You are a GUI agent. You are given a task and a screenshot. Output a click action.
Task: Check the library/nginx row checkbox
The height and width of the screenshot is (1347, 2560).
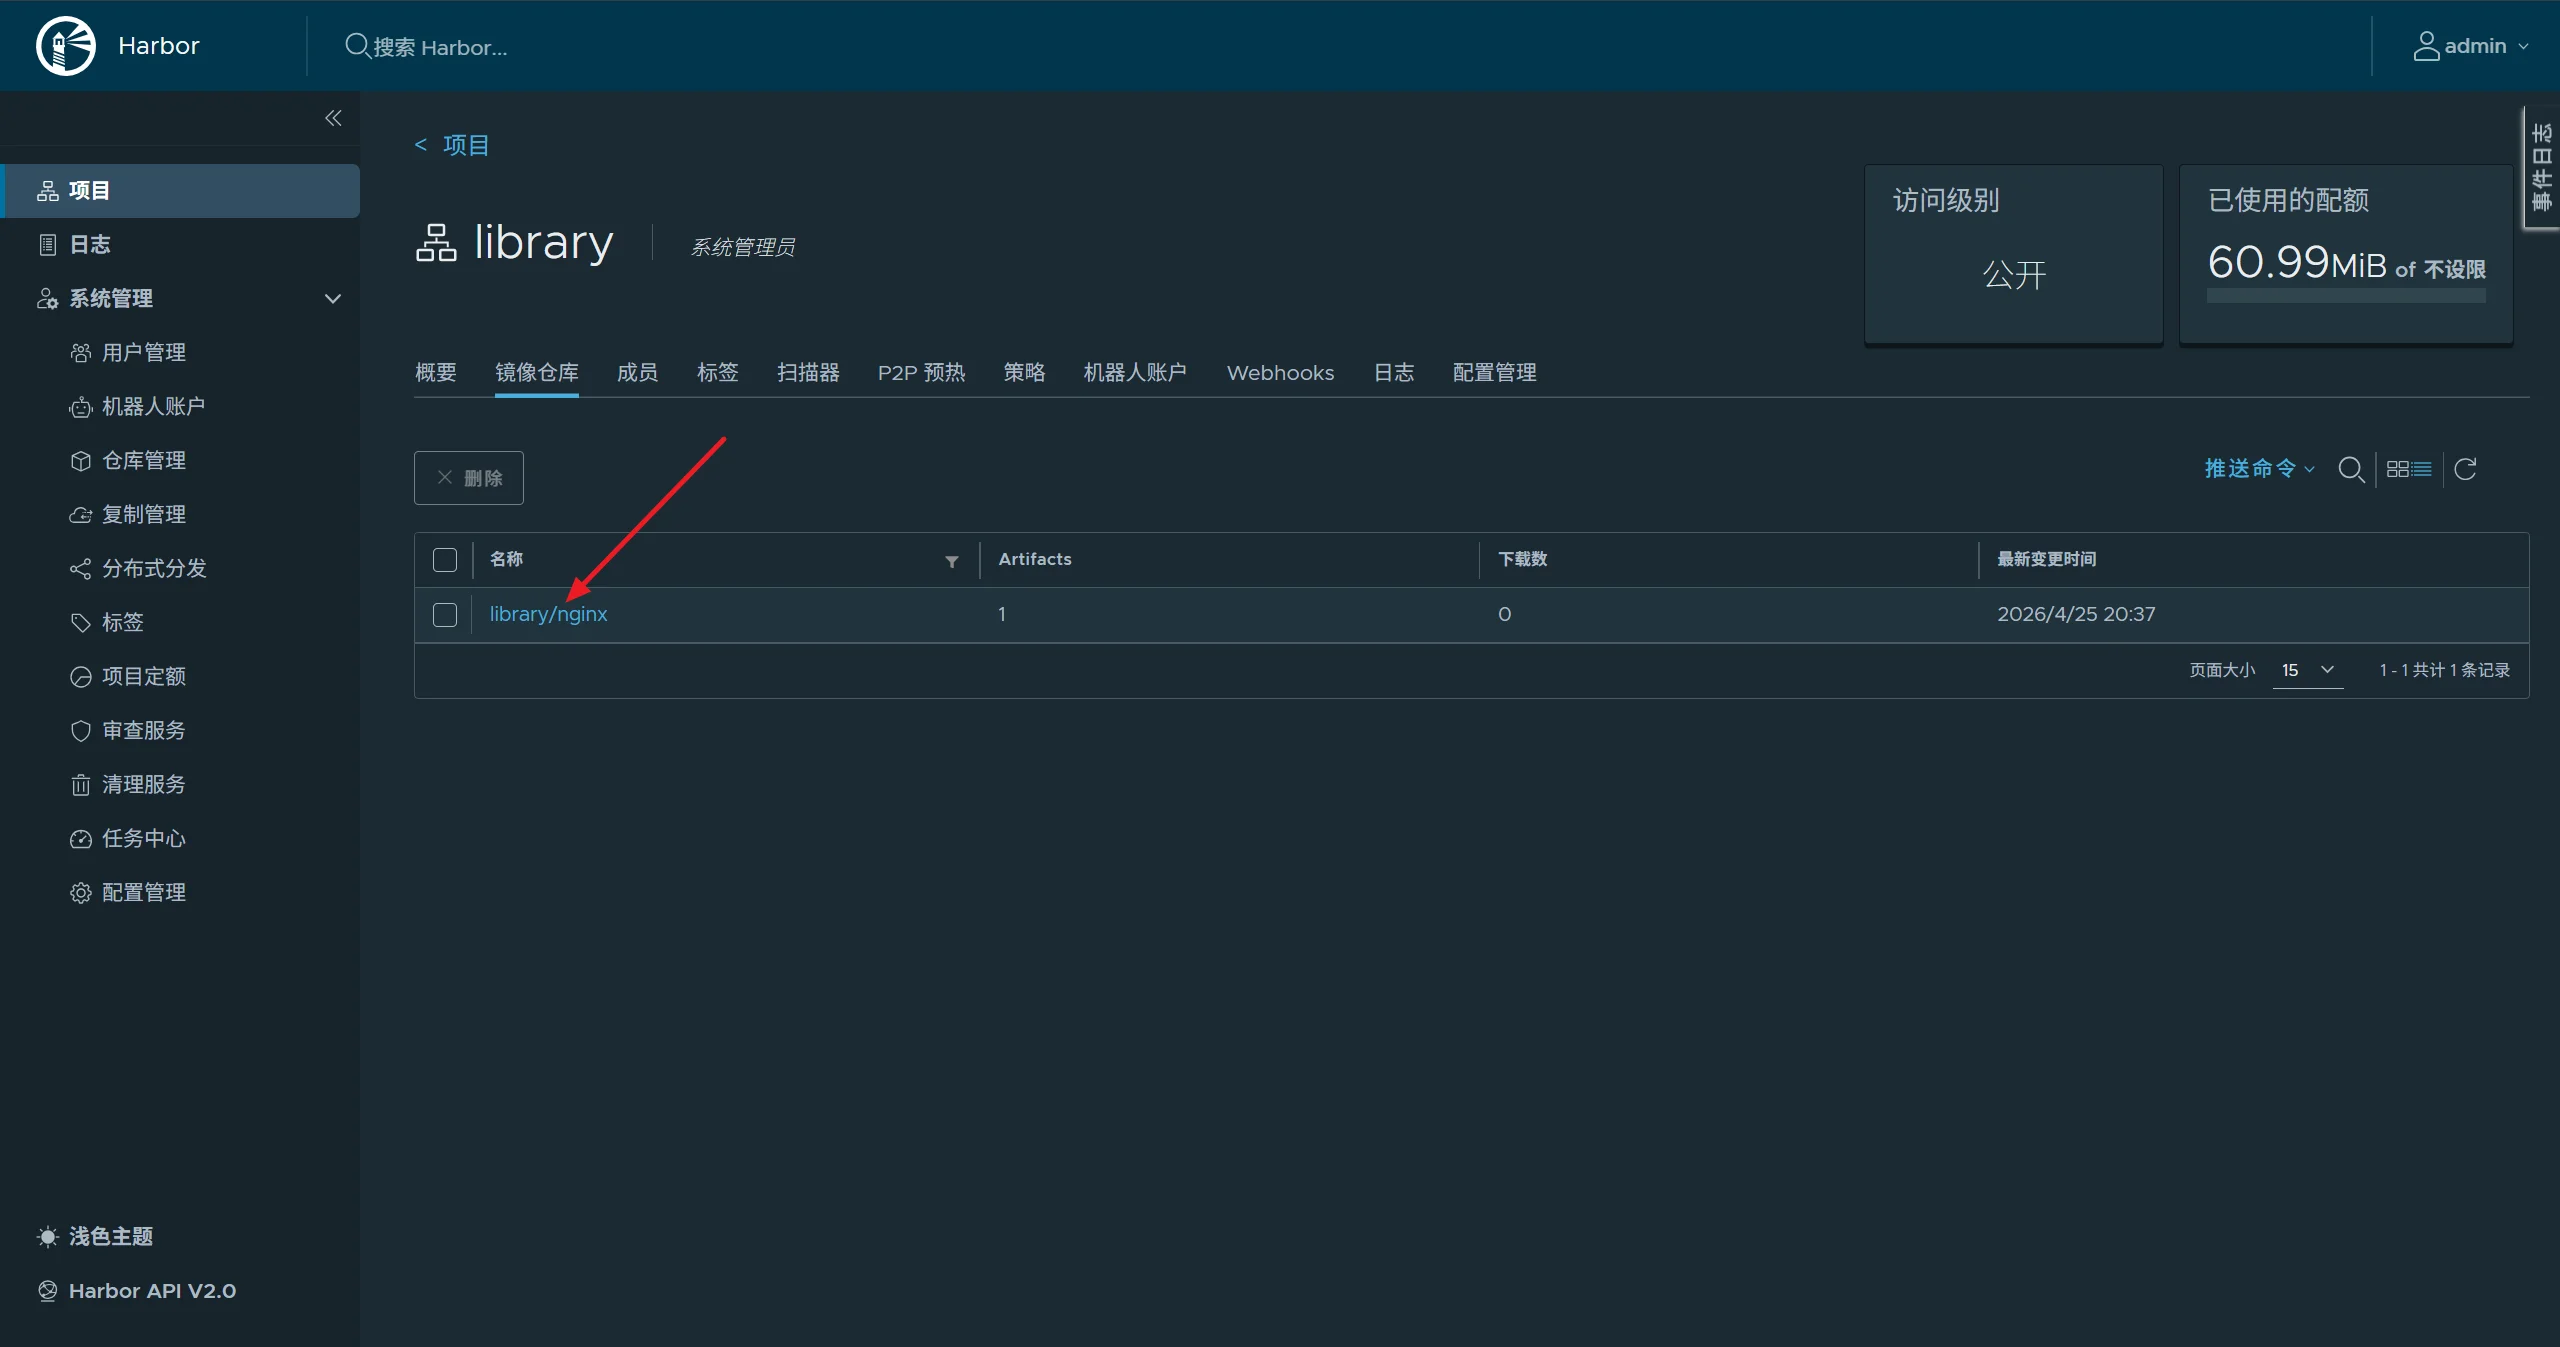(445, 615)
